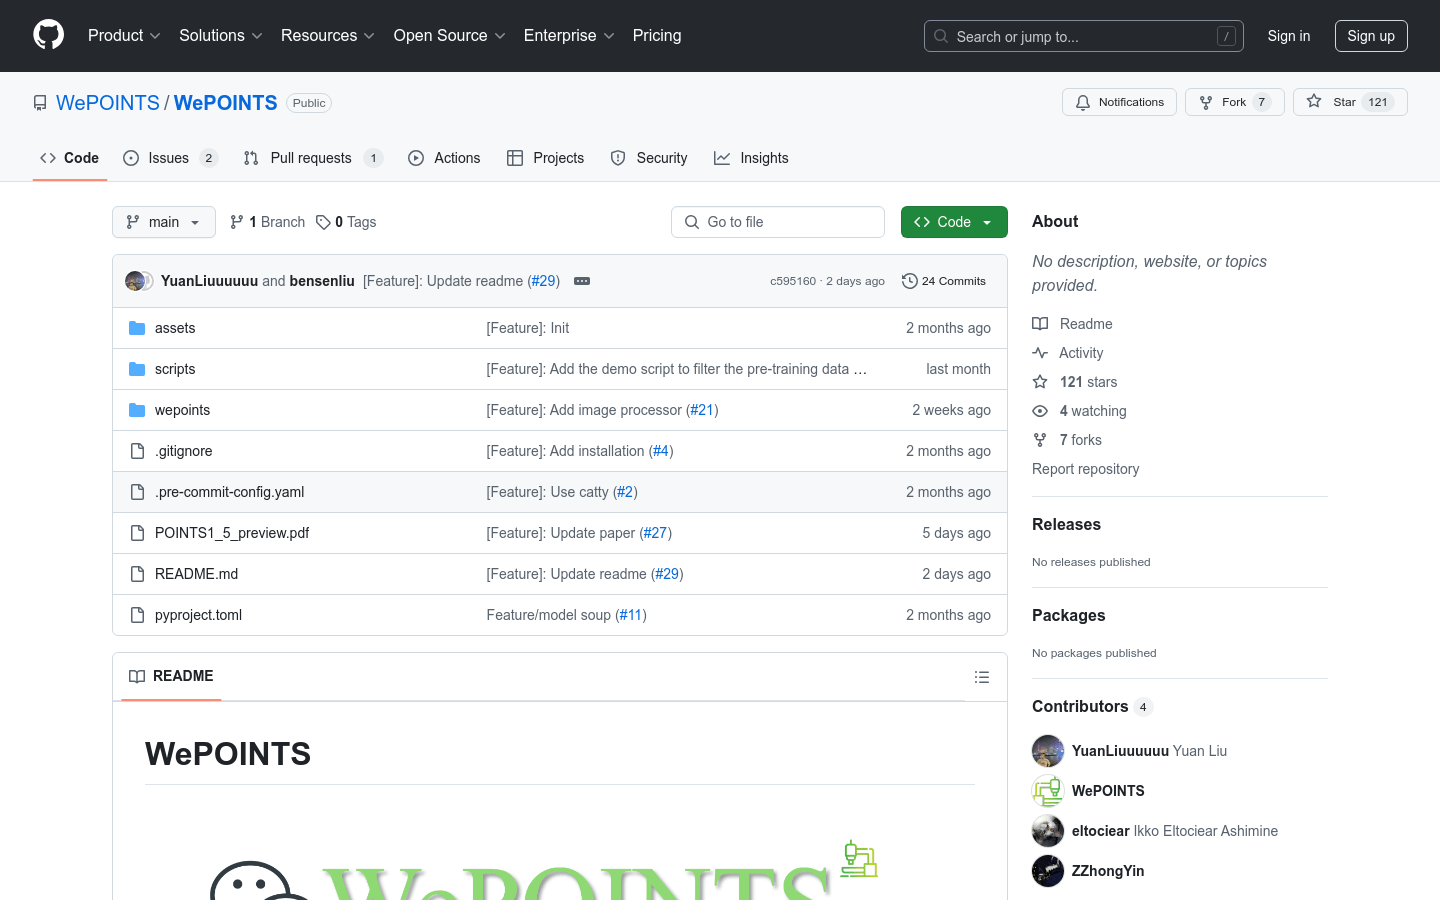Switch to the Projects tab
This screenshot has width=1440, height=900.
(x=545, y=158)
